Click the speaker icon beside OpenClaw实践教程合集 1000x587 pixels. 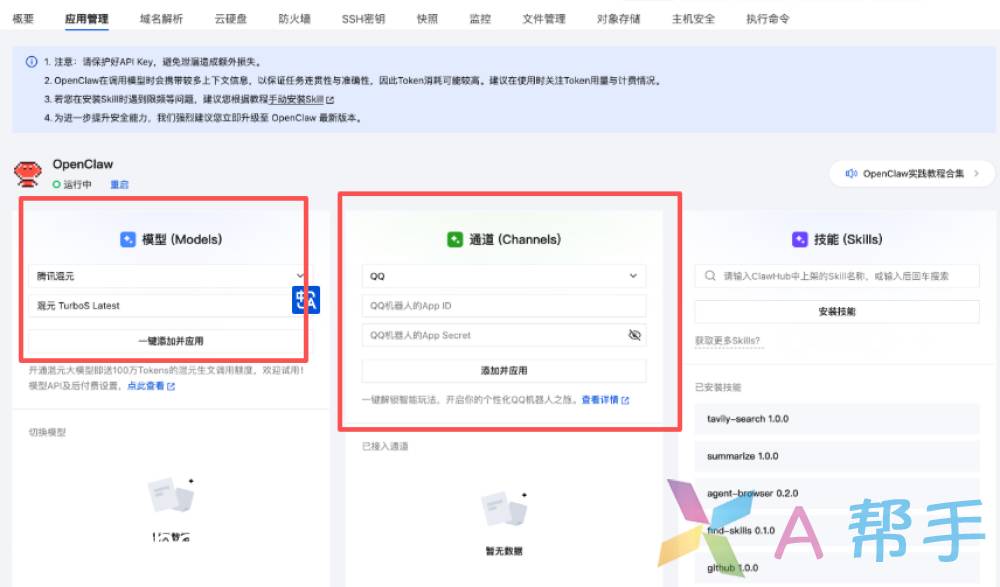coord(851,173)
